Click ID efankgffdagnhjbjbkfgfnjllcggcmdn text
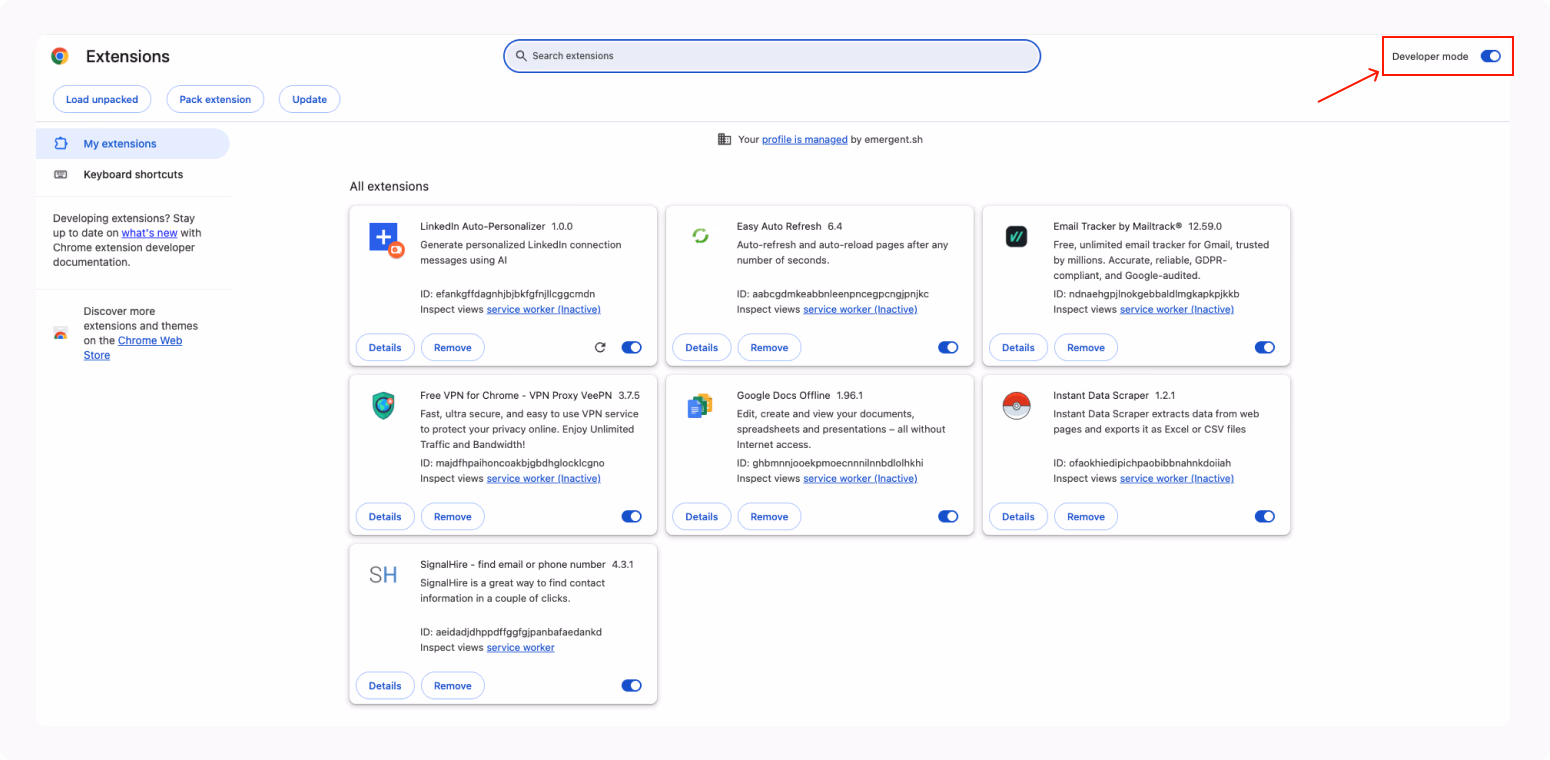The image size is (1550, 760). 508,294
